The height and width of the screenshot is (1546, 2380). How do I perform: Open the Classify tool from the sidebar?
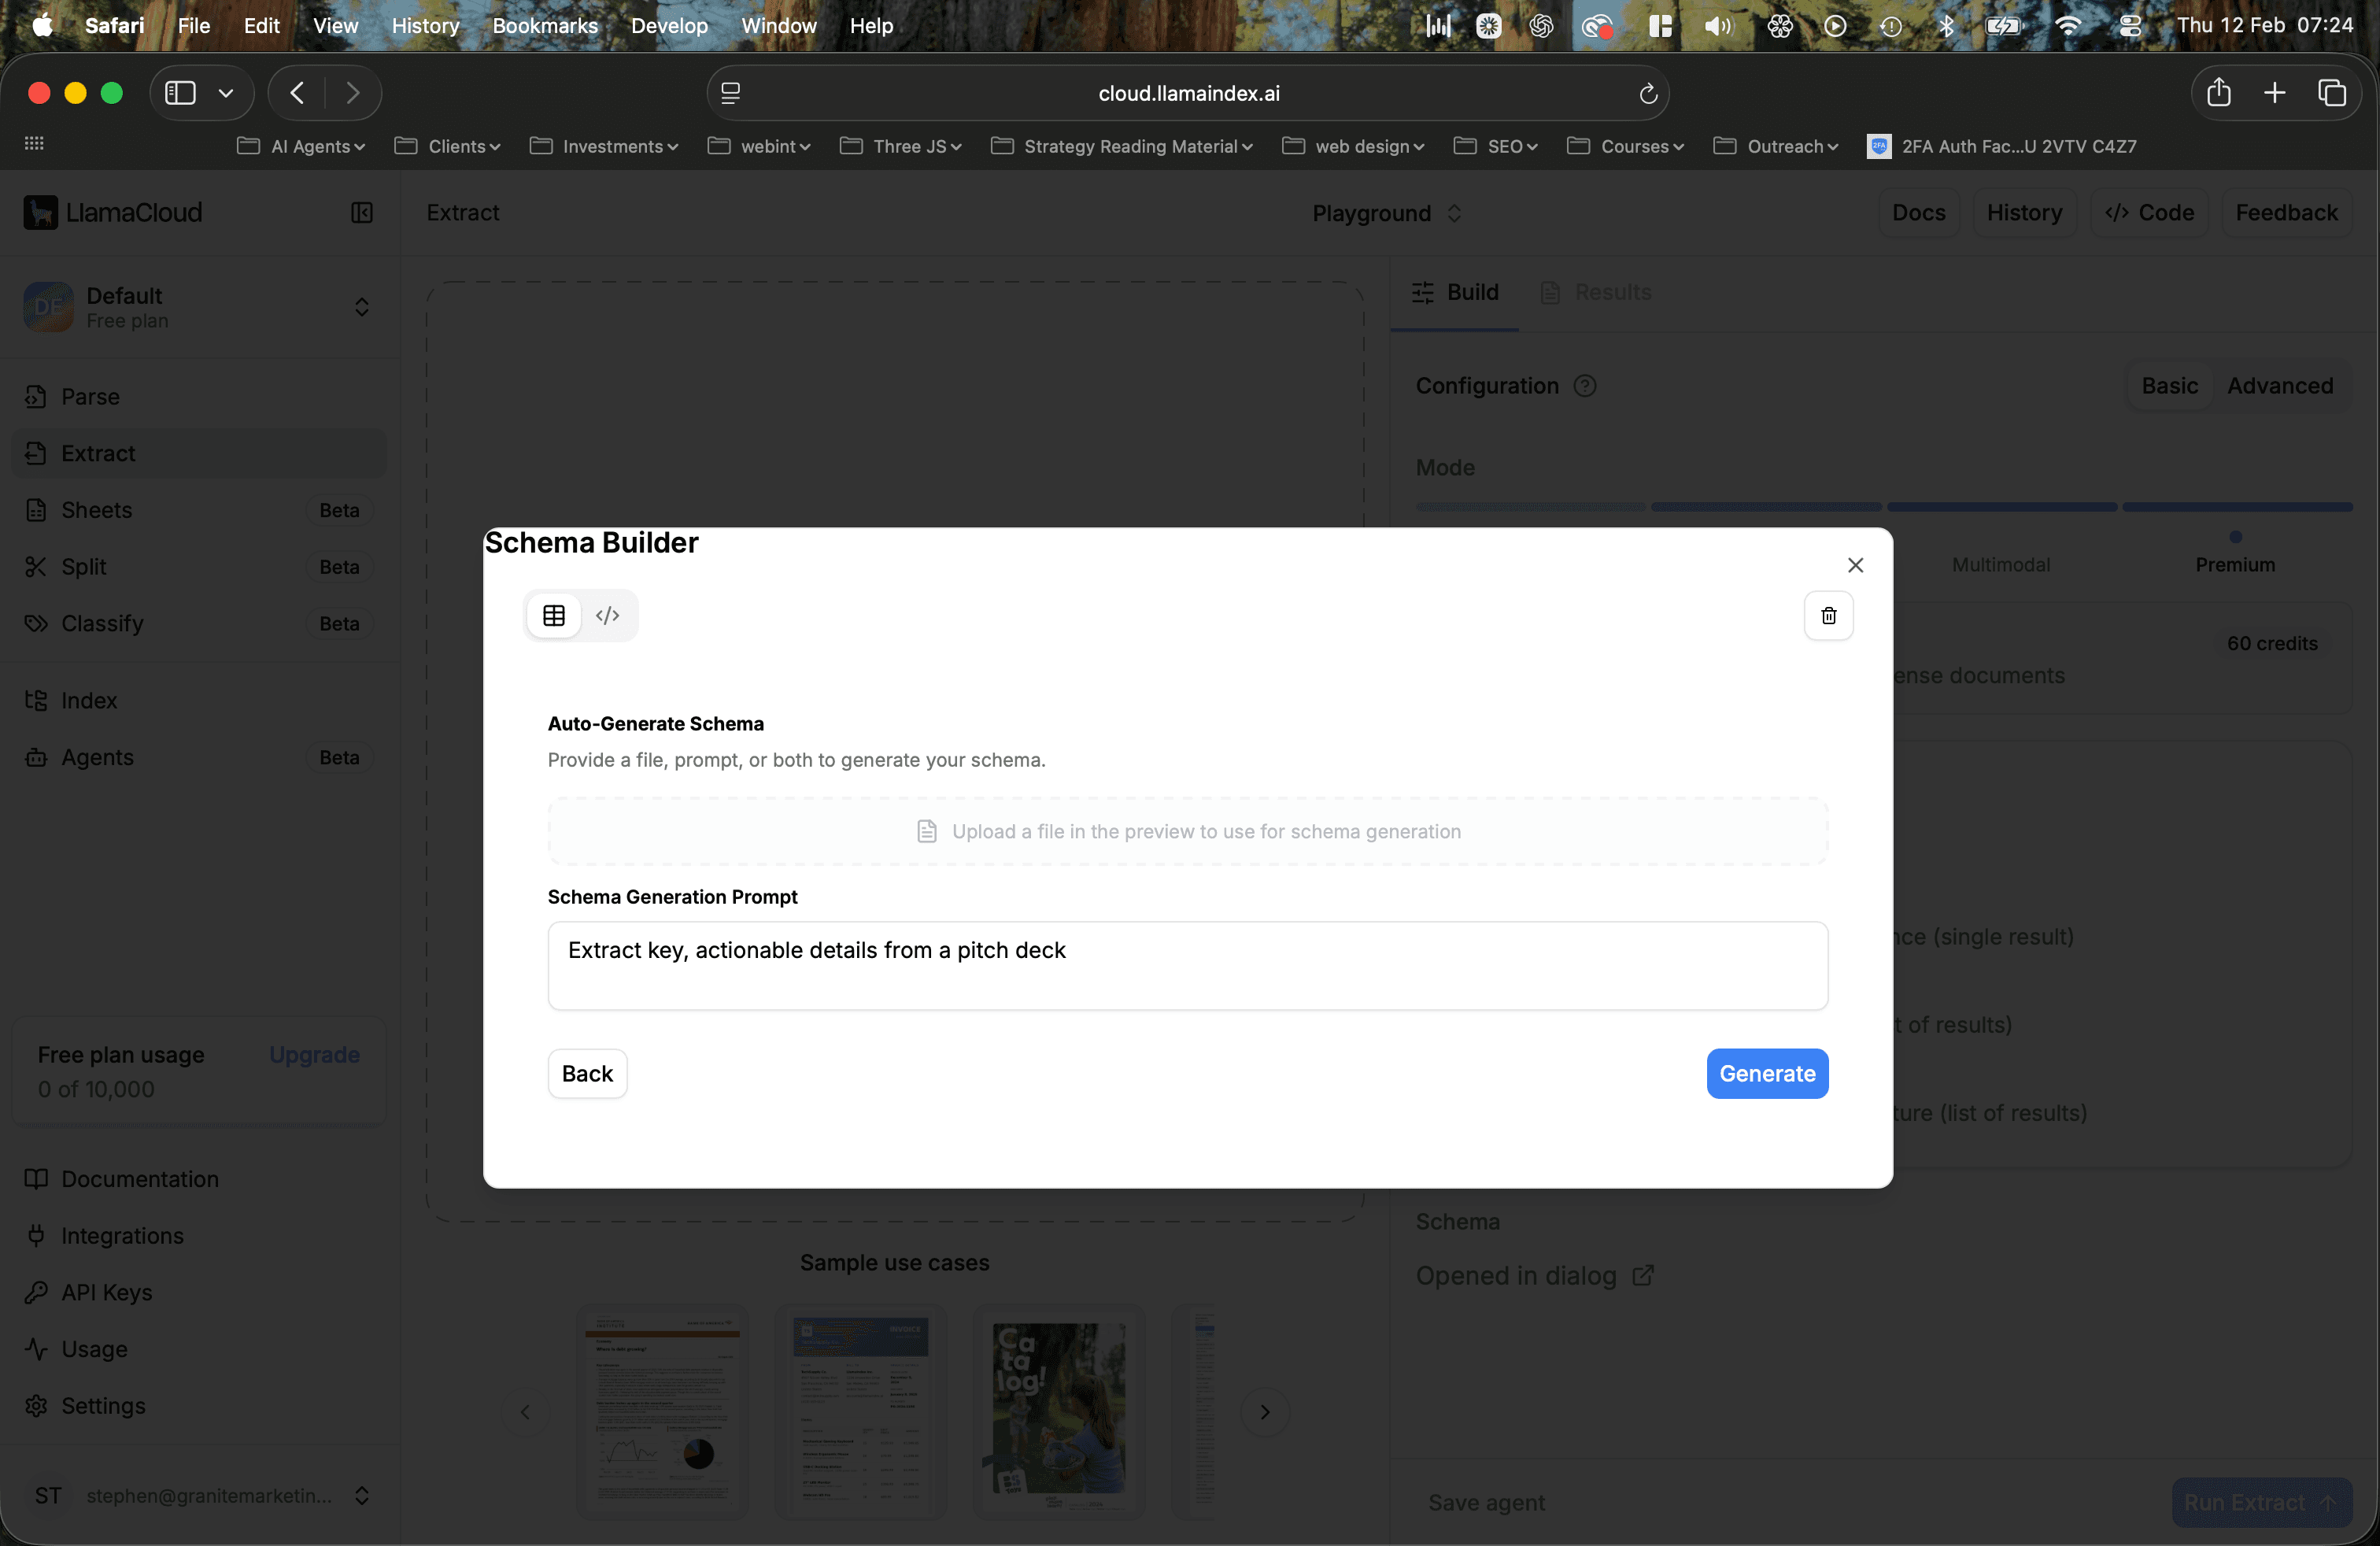coord(103,623)
